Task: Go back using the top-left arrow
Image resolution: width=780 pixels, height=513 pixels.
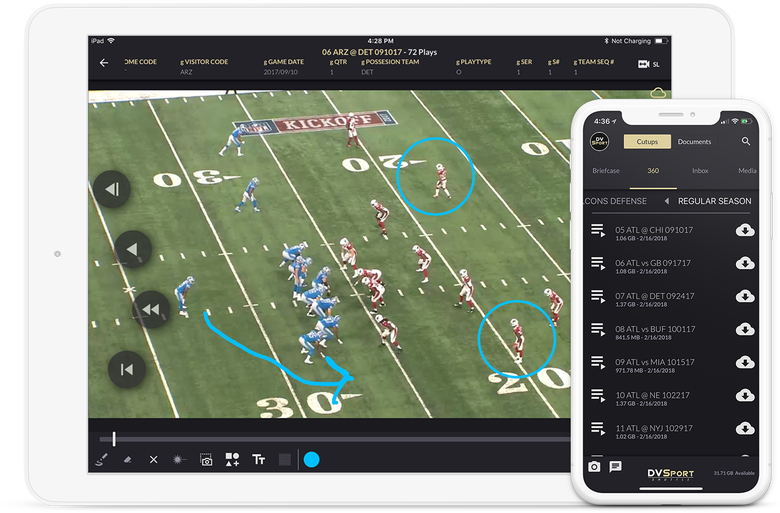Action: point(104,63)
